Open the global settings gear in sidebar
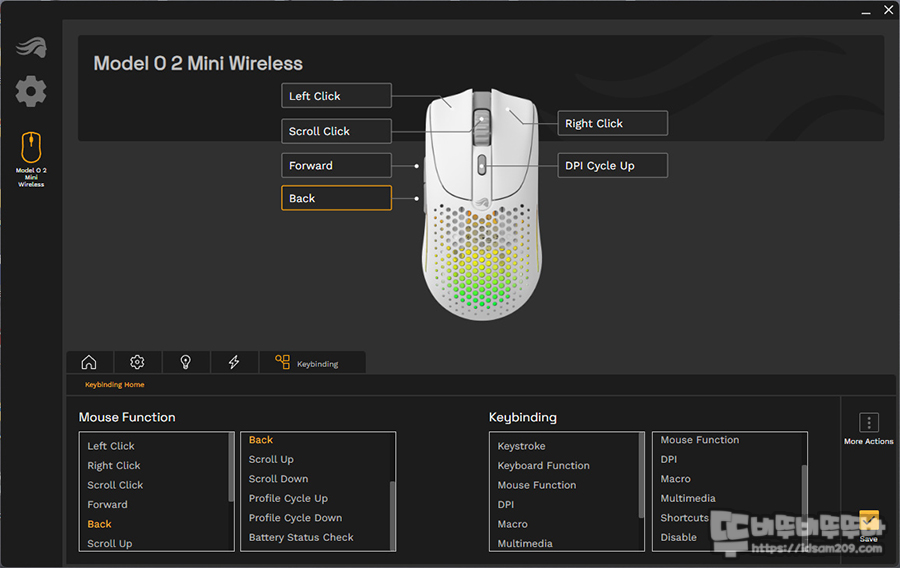 click(31, 91)
